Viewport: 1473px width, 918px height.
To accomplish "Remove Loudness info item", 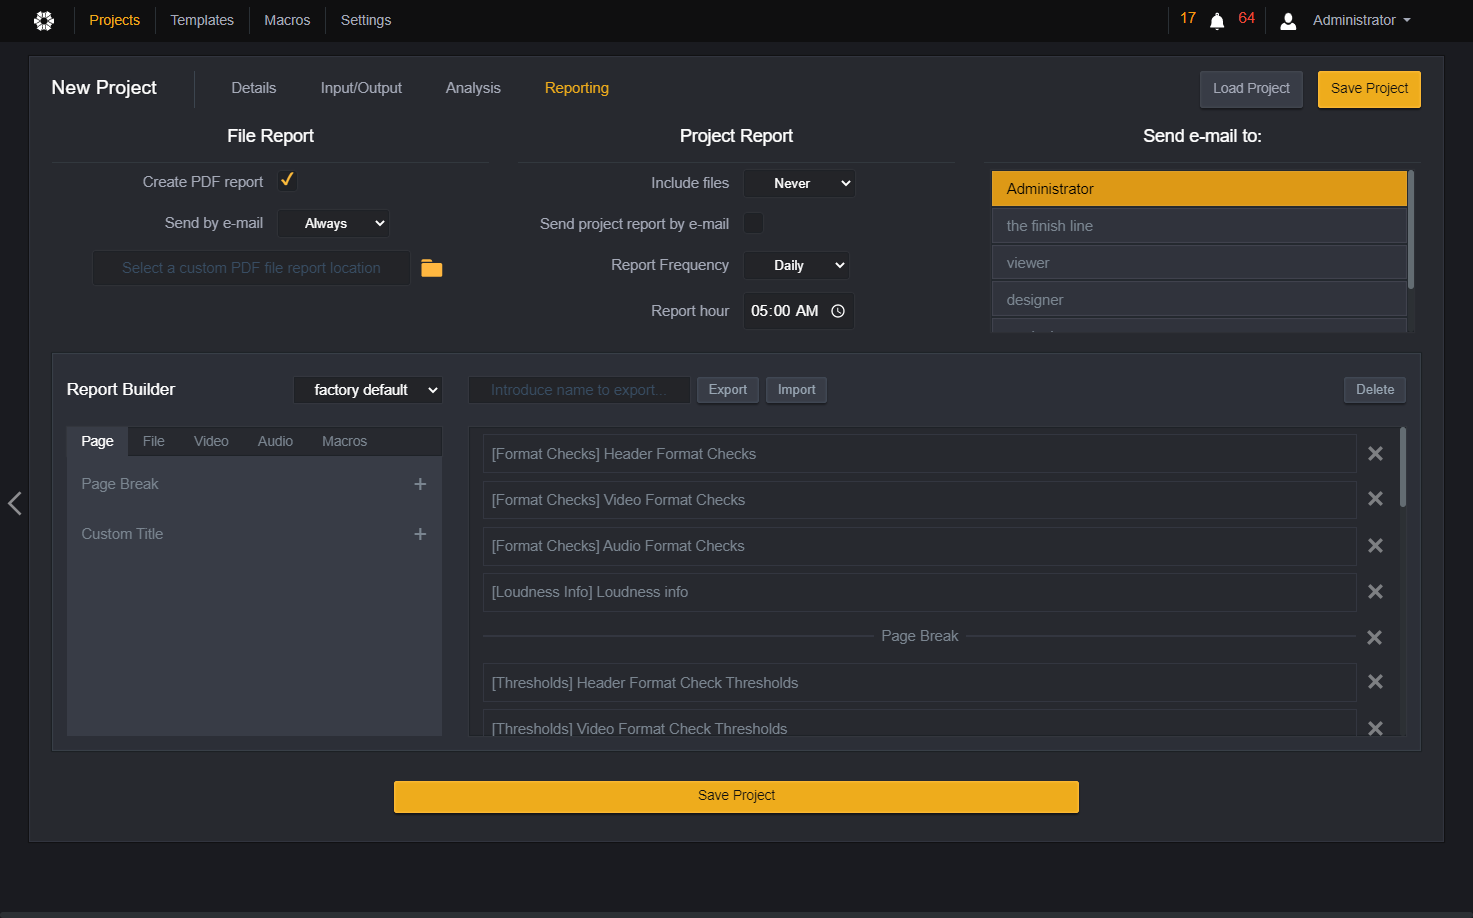I will (1375, 591).
